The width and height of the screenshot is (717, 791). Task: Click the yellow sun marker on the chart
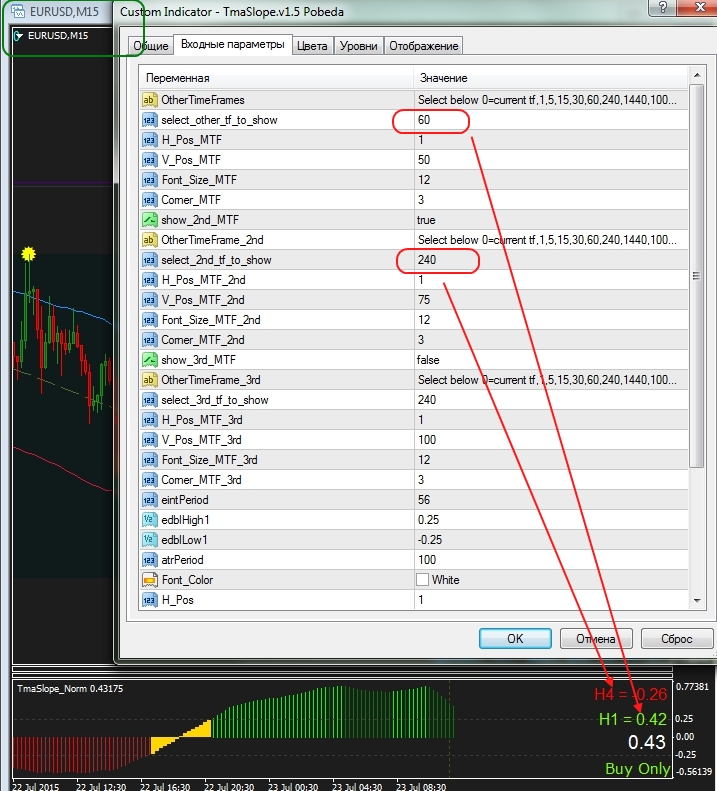[29, 254]
